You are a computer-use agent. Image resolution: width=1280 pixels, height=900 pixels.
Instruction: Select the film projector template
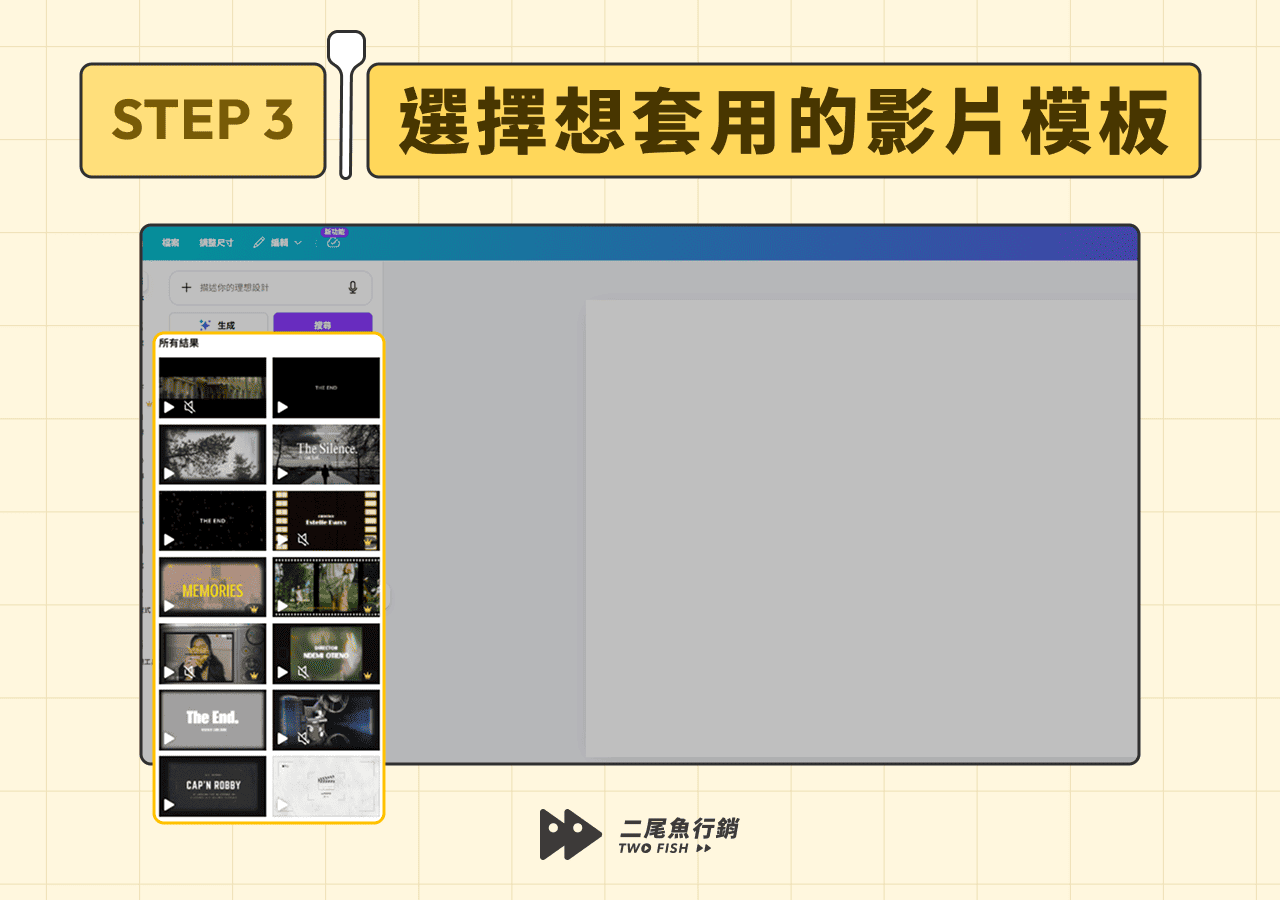pos(326,720)
